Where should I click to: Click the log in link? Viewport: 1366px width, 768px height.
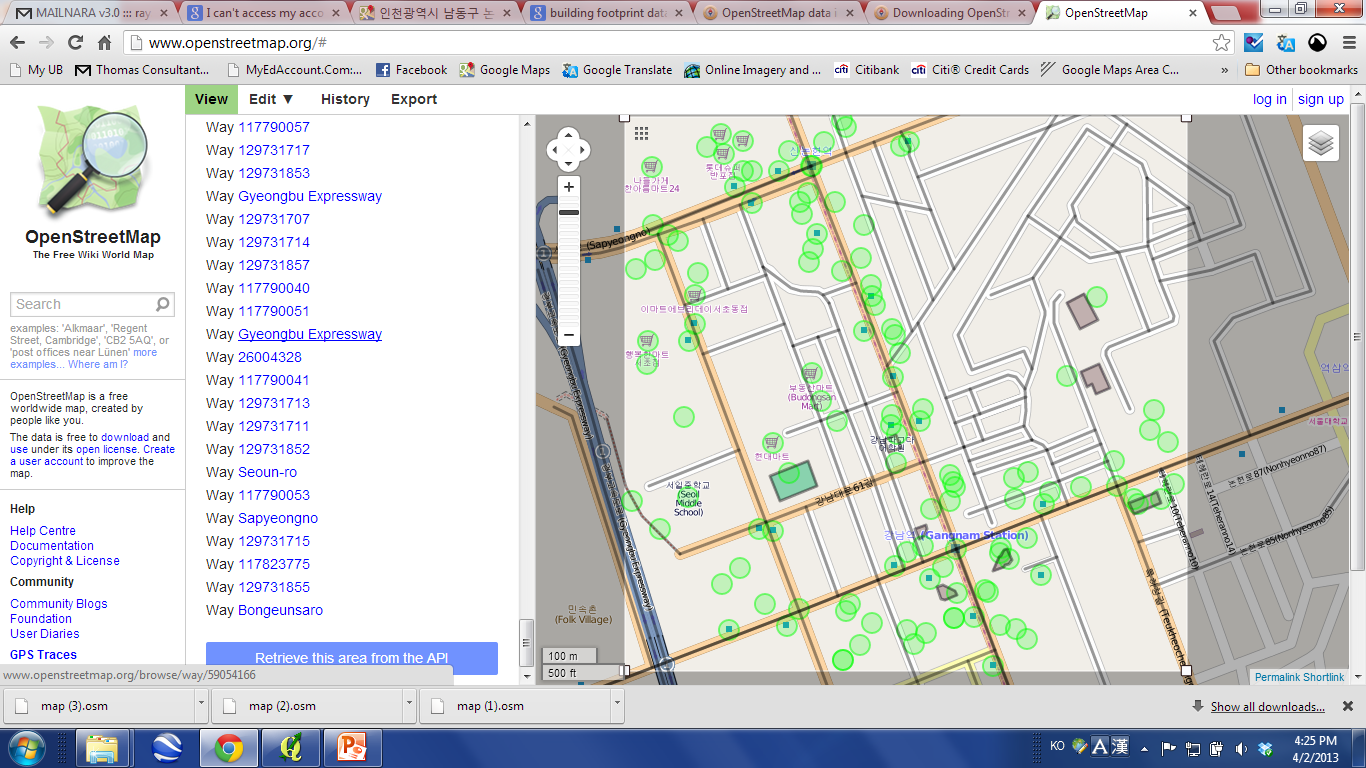click(1270, 99)
